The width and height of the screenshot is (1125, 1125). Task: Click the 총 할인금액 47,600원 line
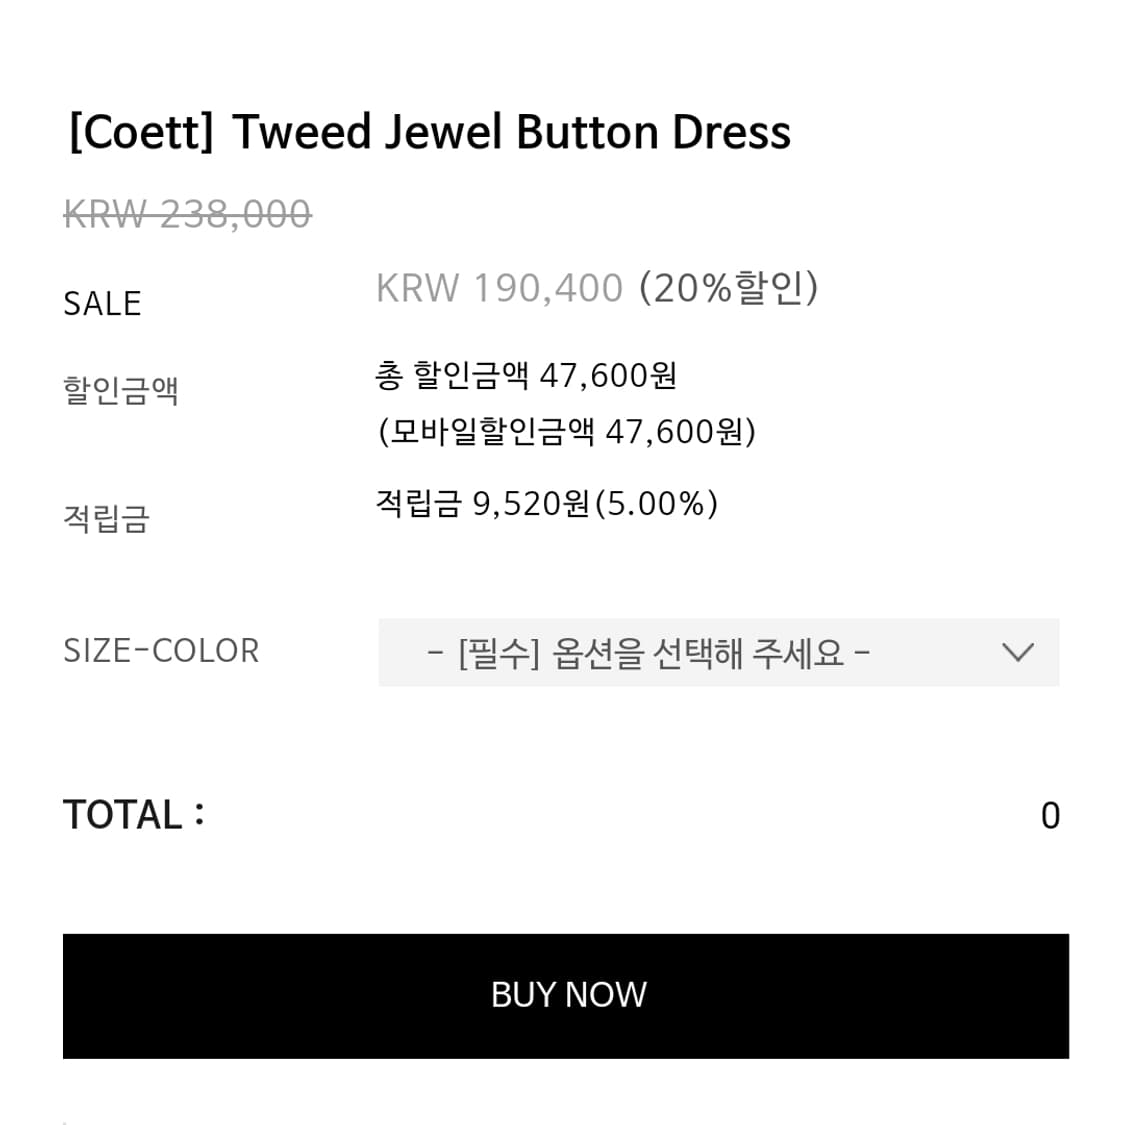coord(526,376)
